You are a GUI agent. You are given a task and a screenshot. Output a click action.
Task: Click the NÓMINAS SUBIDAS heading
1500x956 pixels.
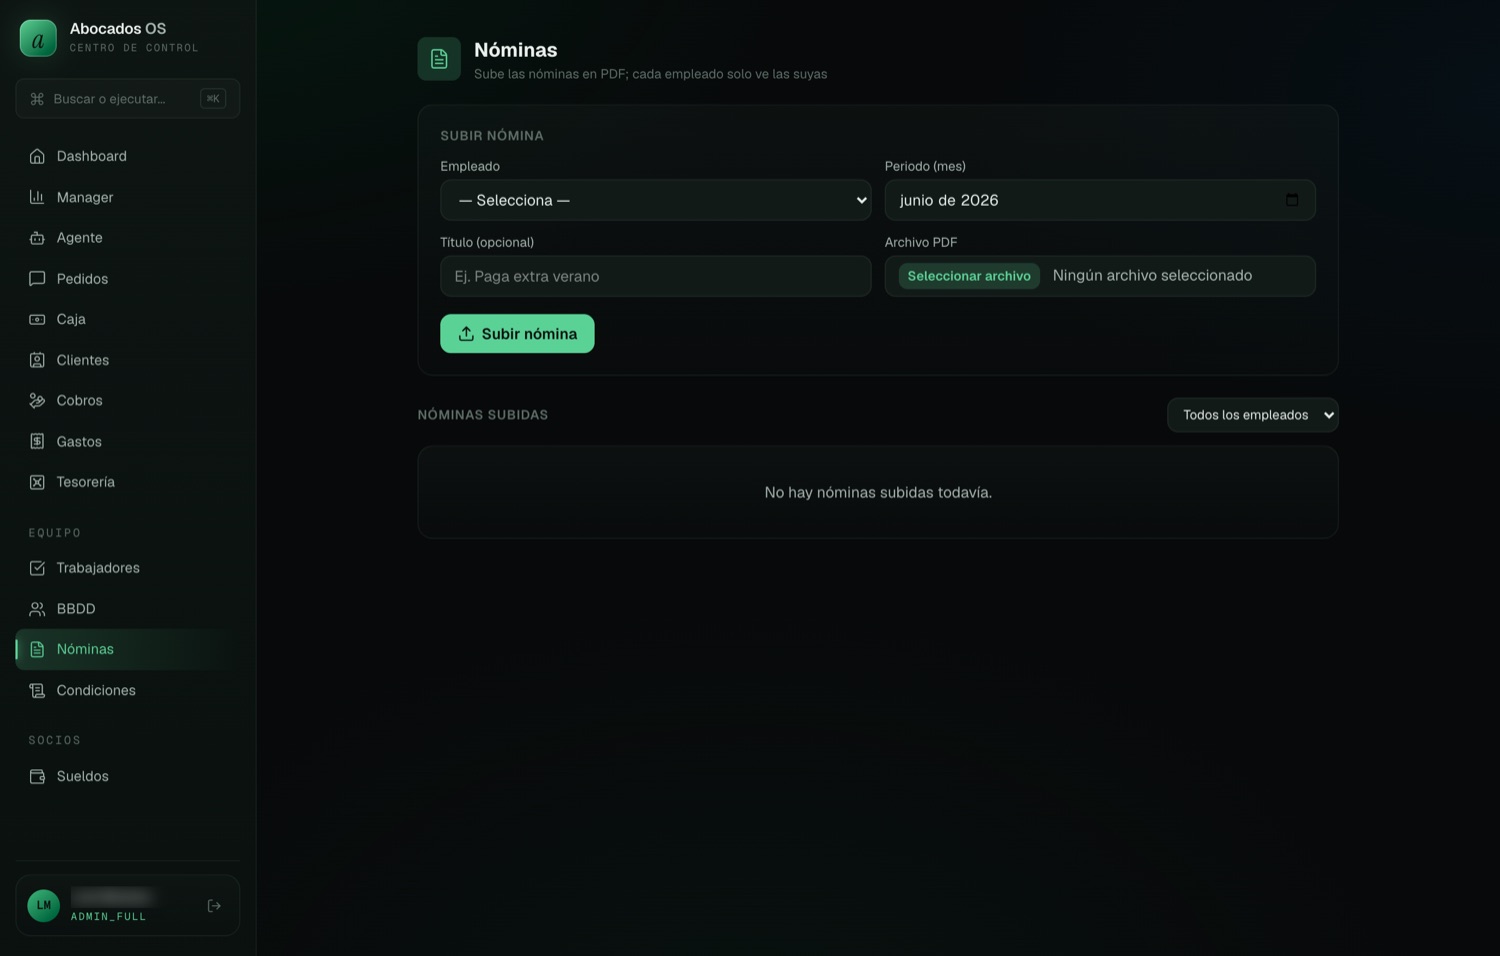(x=483, y=415)
